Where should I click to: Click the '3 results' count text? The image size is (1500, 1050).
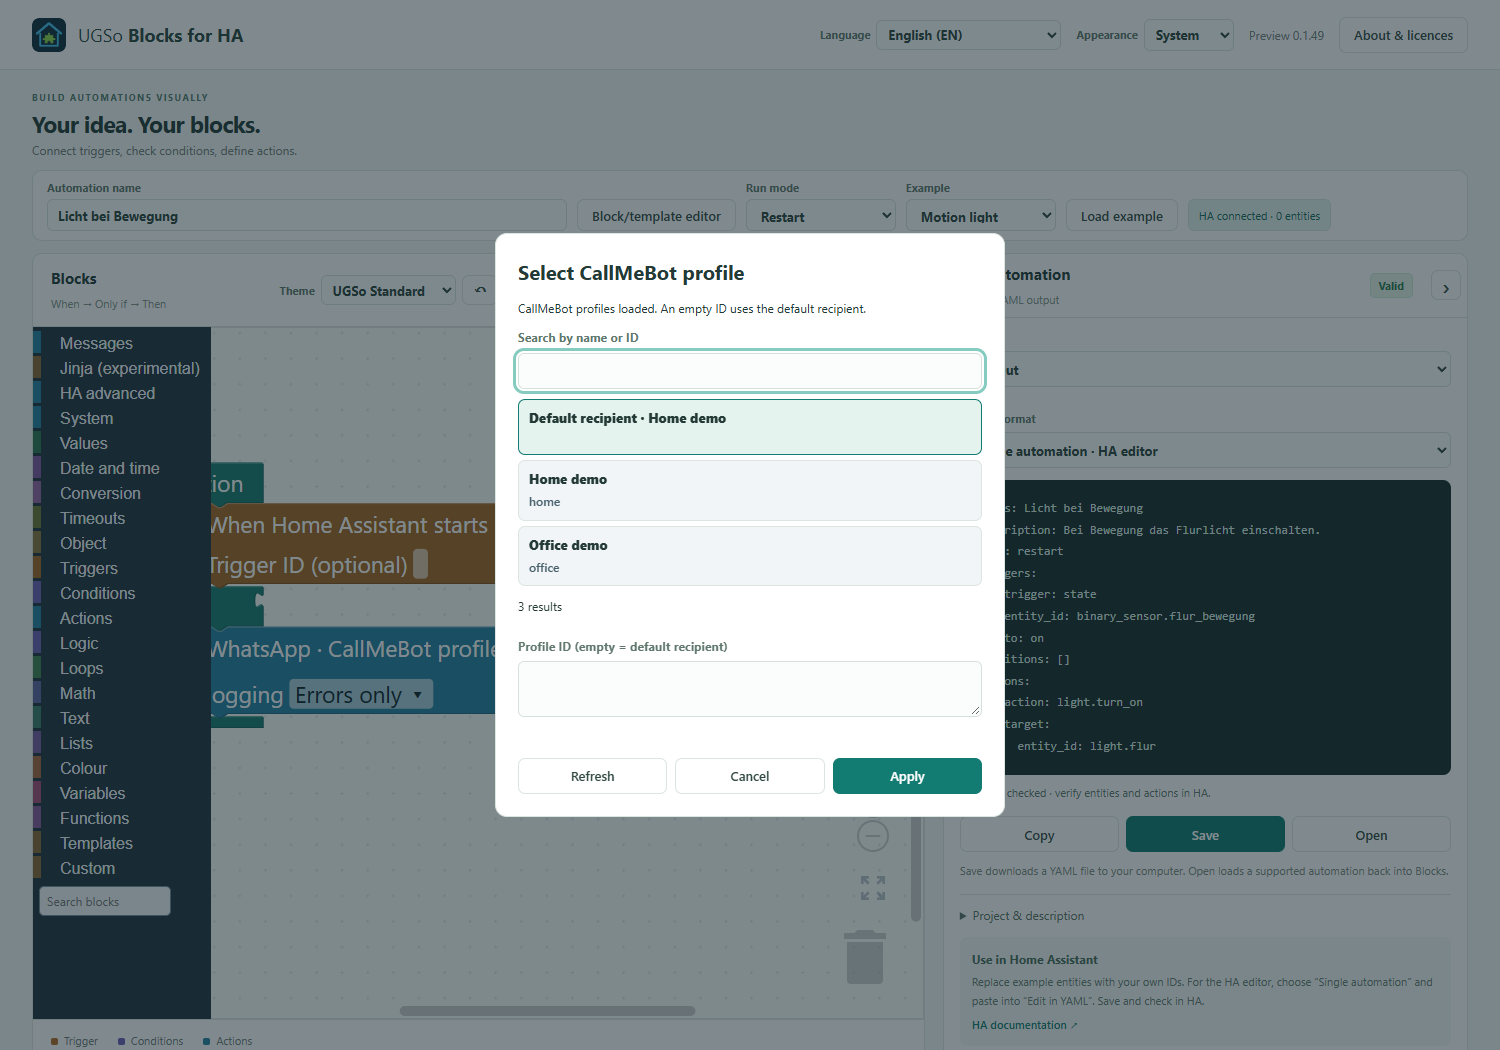[540, 607]
